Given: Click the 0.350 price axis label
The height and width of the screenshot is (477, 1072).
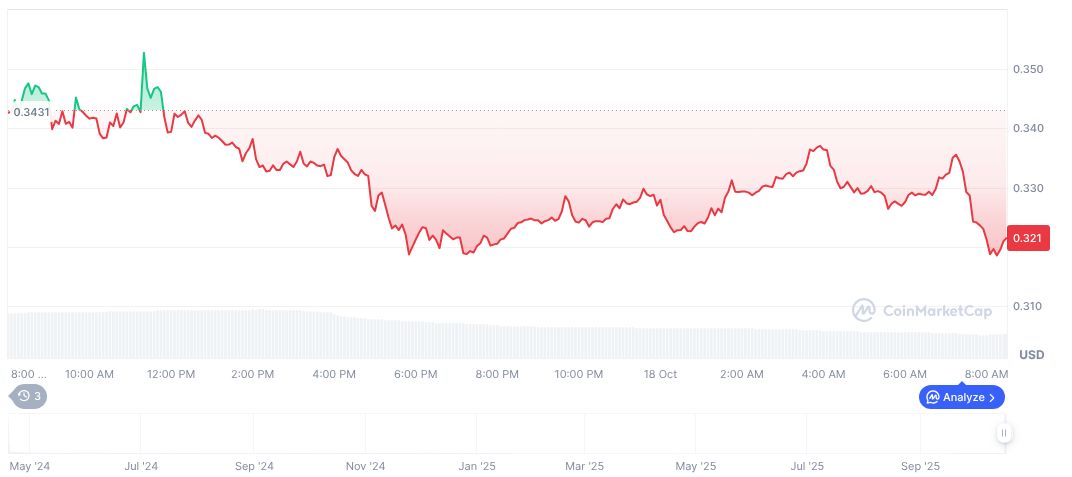Looking at the screenshot, I should click(1027, 69).
